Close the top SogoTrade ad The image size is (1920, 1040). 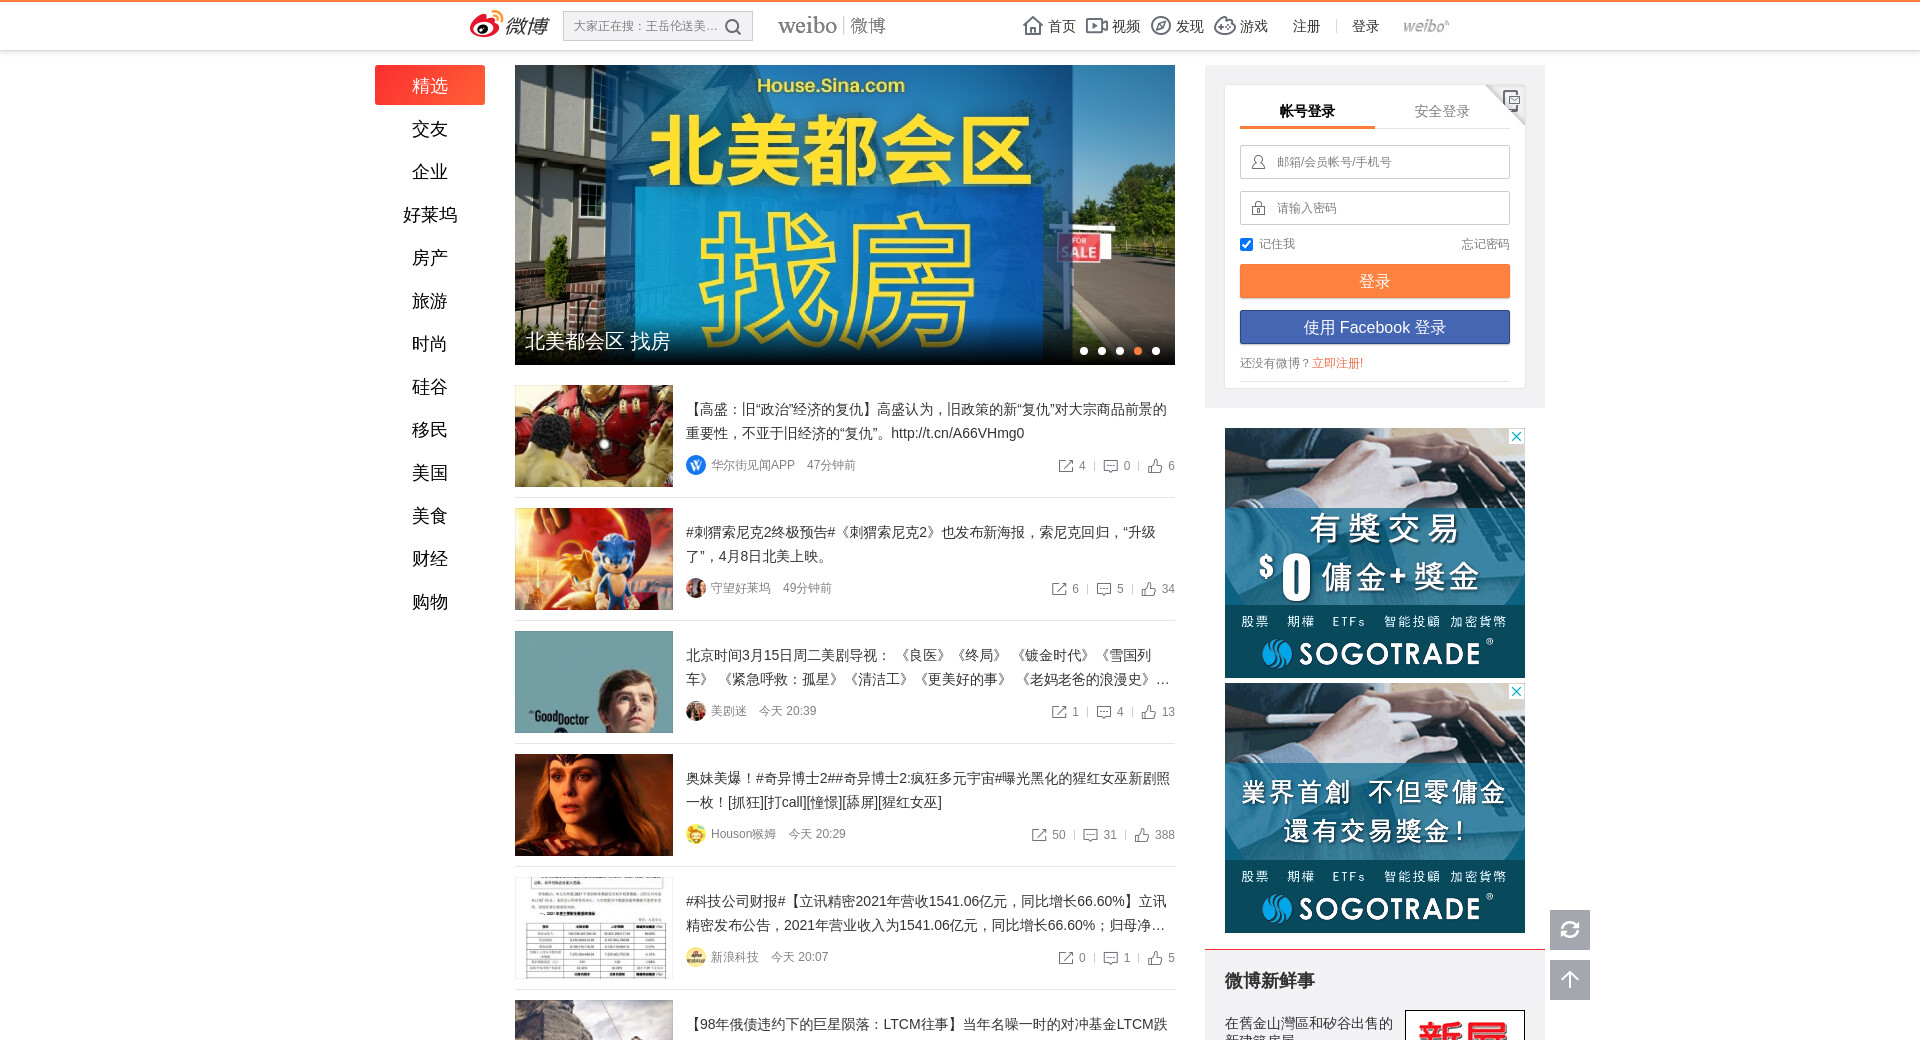1516,437
